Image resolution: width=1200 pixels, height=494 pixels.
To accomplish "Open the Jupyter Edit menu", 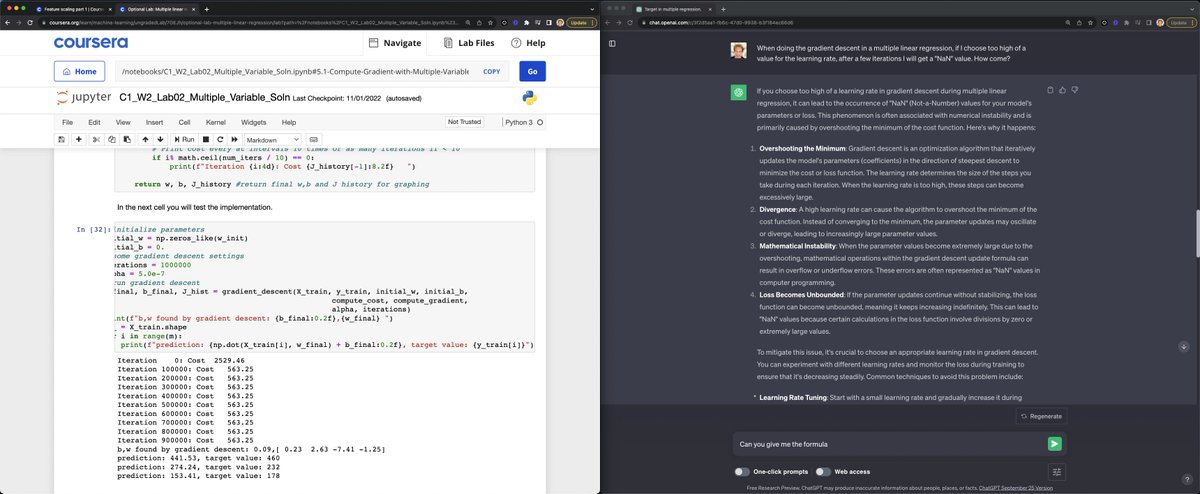I will coord(92,122).
